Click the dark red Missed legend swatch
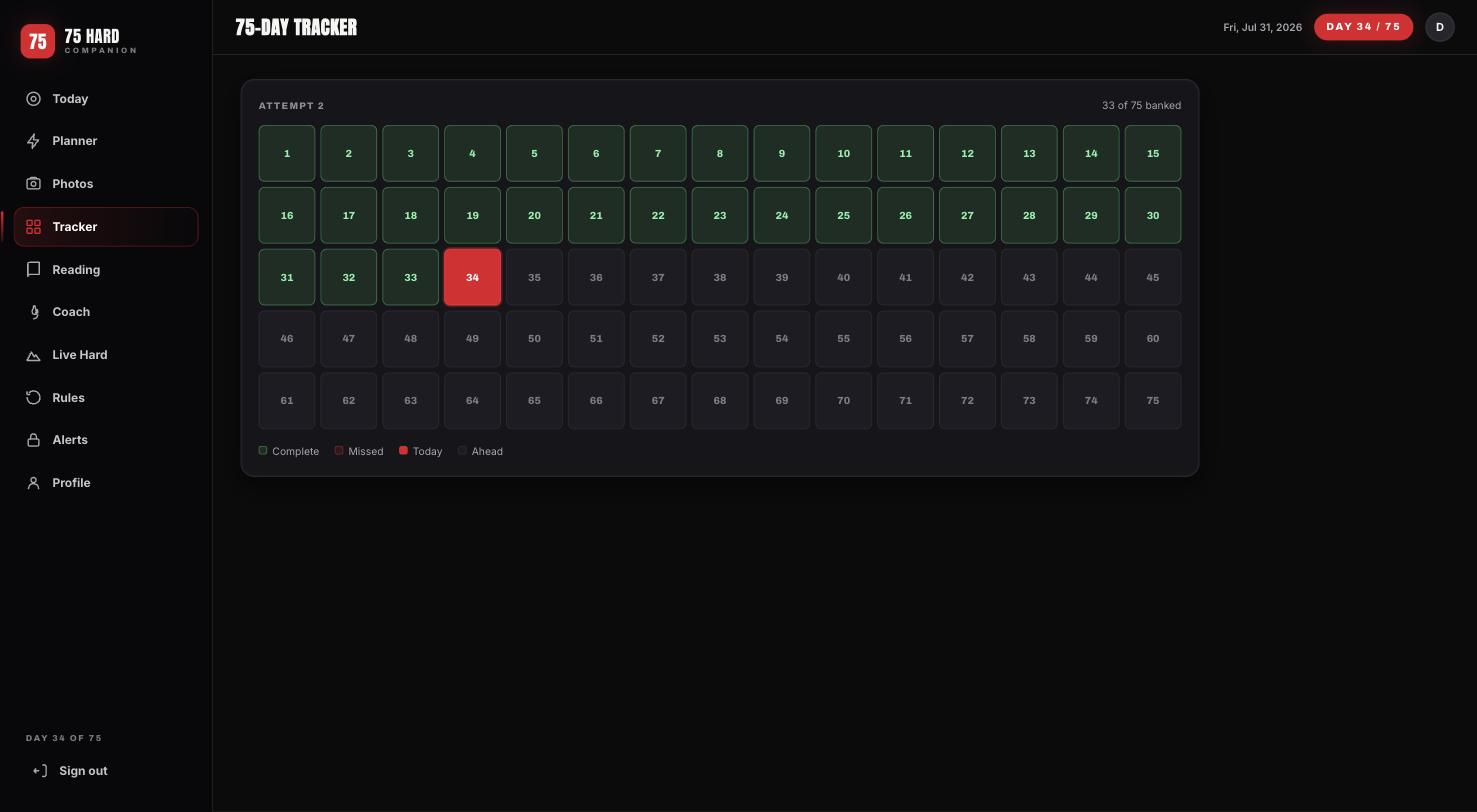Viewport: 1477px width, 812px height. click(339, 450)
